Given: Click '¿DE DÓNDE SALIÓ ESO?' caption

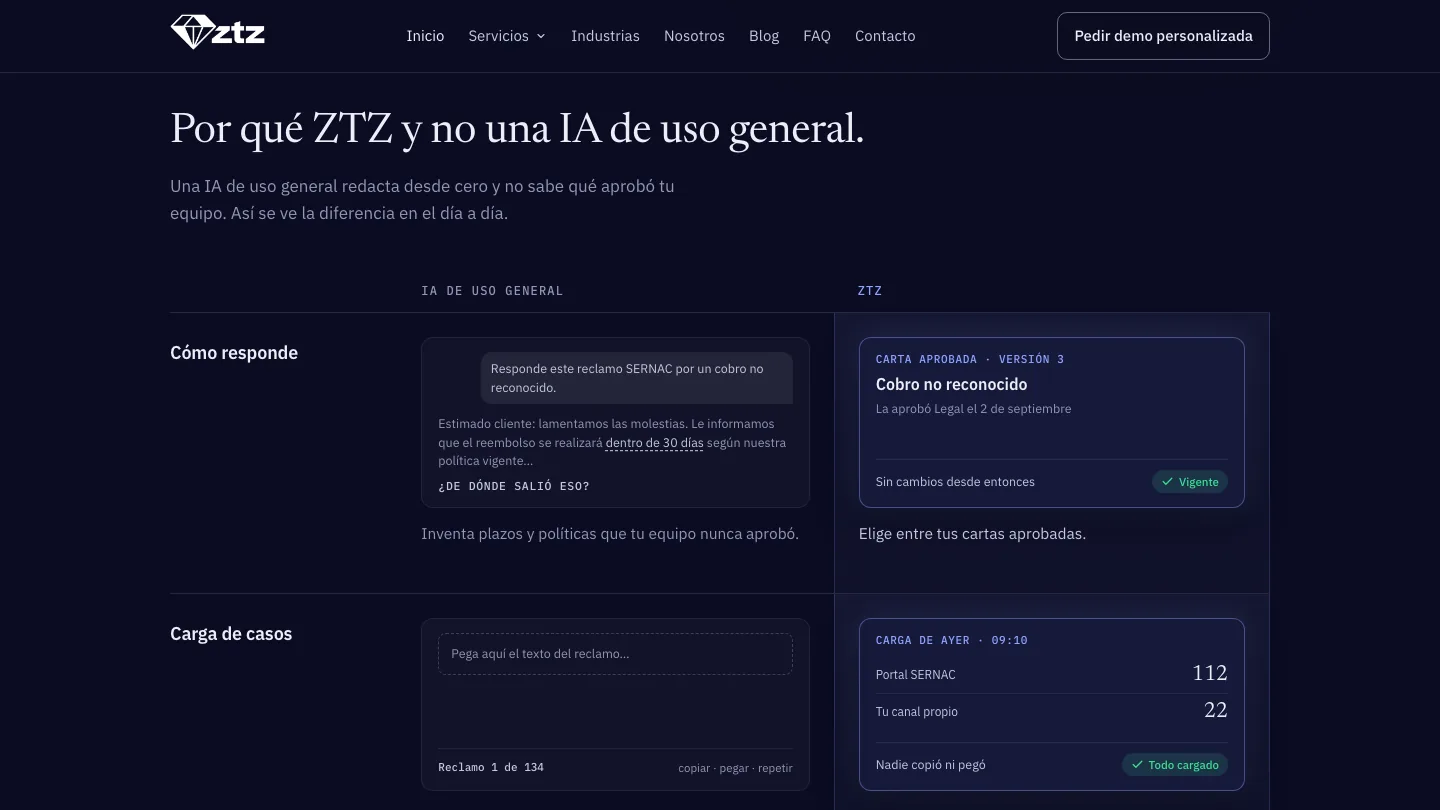Looking at the screenshot, I should tap(514, 486).
